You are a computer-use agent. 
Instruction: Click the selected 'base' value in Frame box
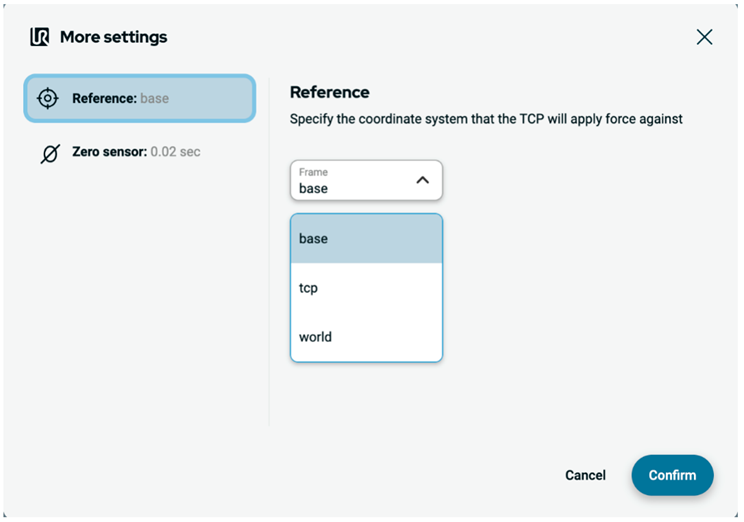[313, 188]
